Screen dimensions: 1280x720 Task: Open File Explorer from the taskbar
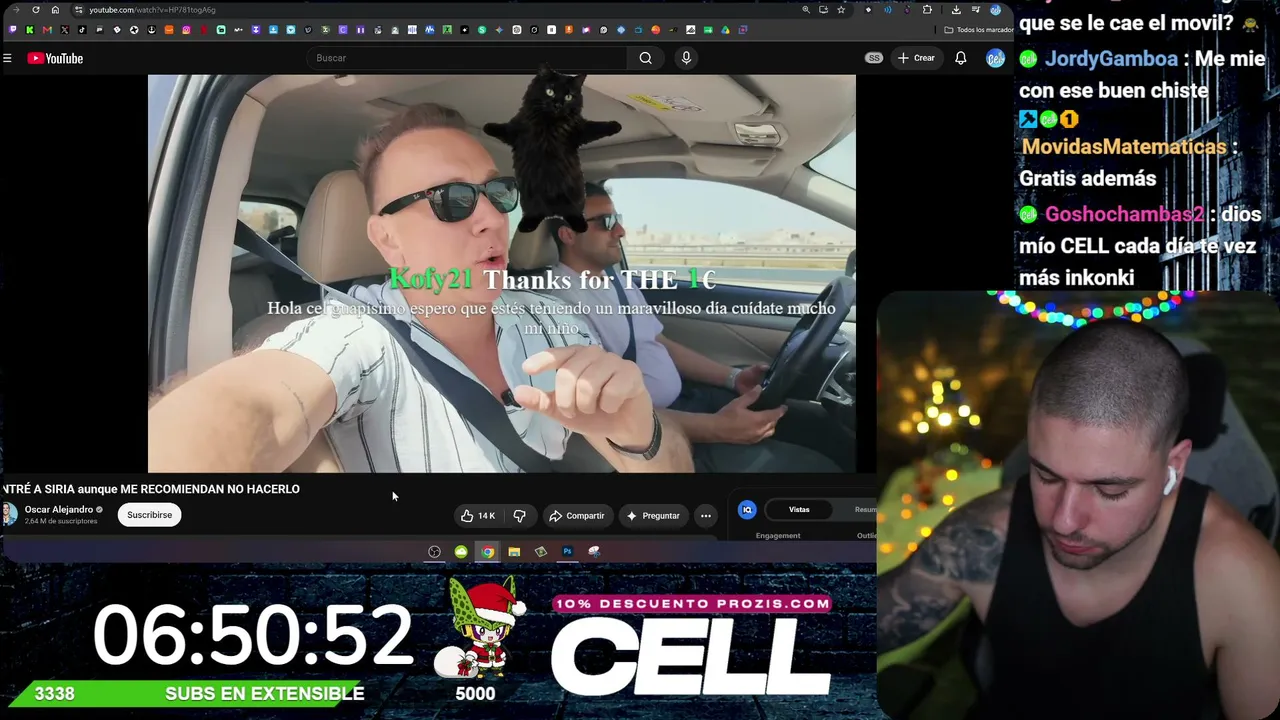click(514, 552)
